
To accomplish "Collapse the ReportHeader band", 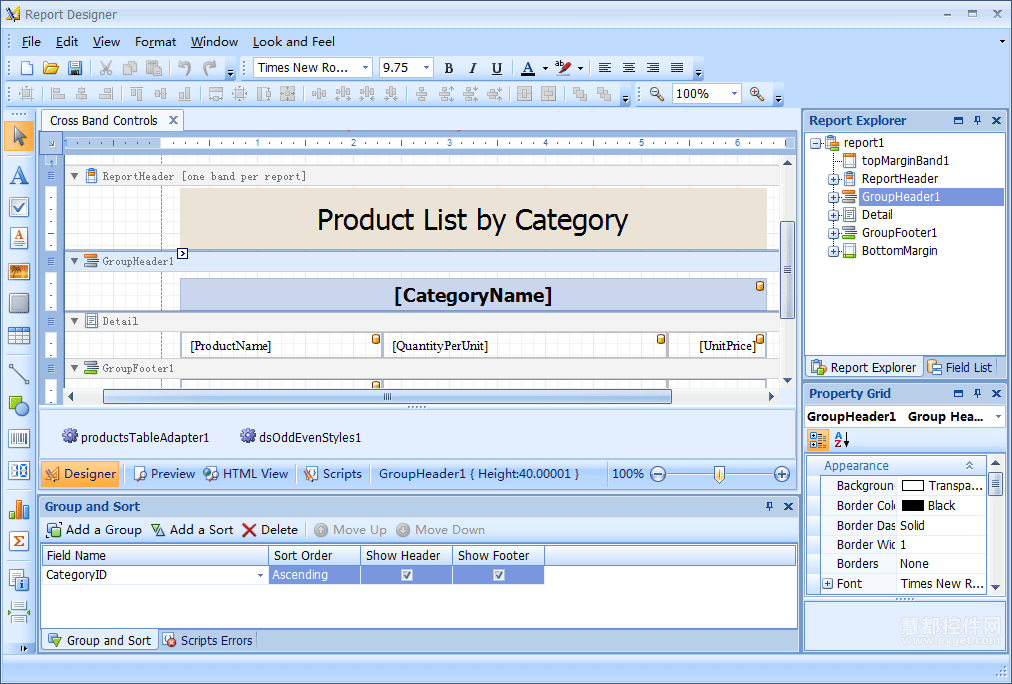I will (75, 176).
